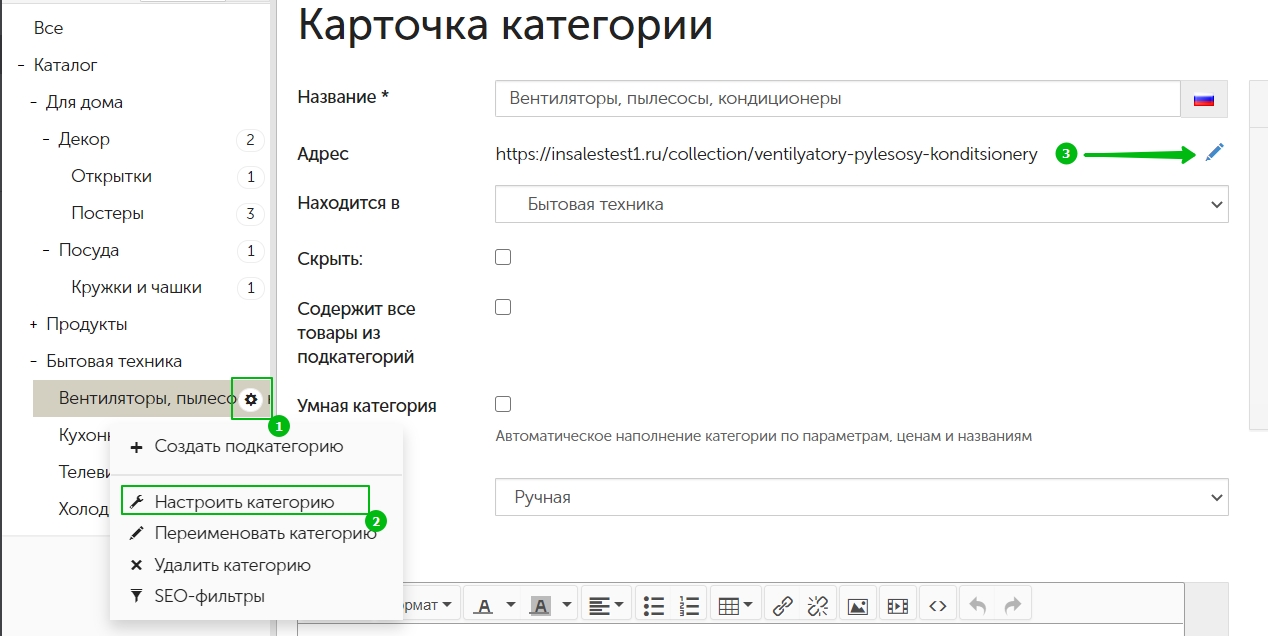Click the gear icon next to Вентиляторы category
Viewport: 1268px width, 636px height.
pyautogui.click(x=251, y=399)
